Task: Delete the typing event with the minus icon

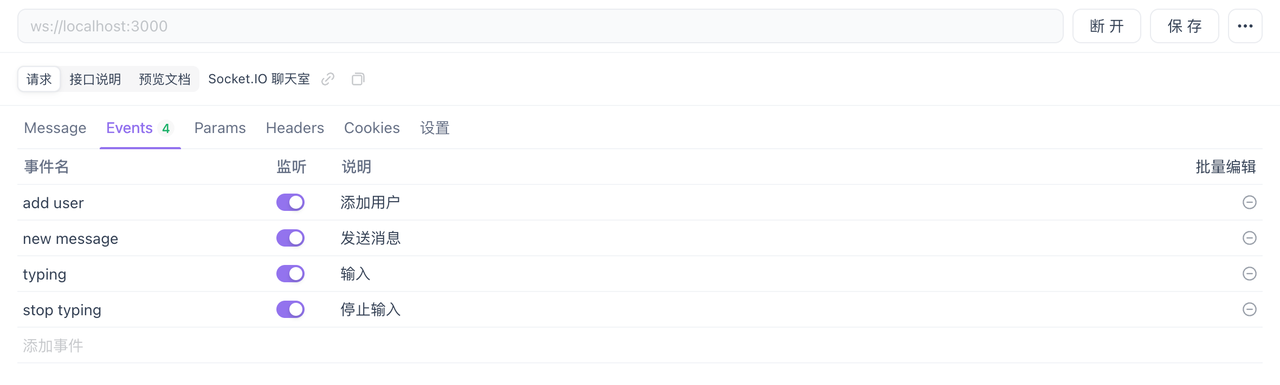Action: [1249, 274]
